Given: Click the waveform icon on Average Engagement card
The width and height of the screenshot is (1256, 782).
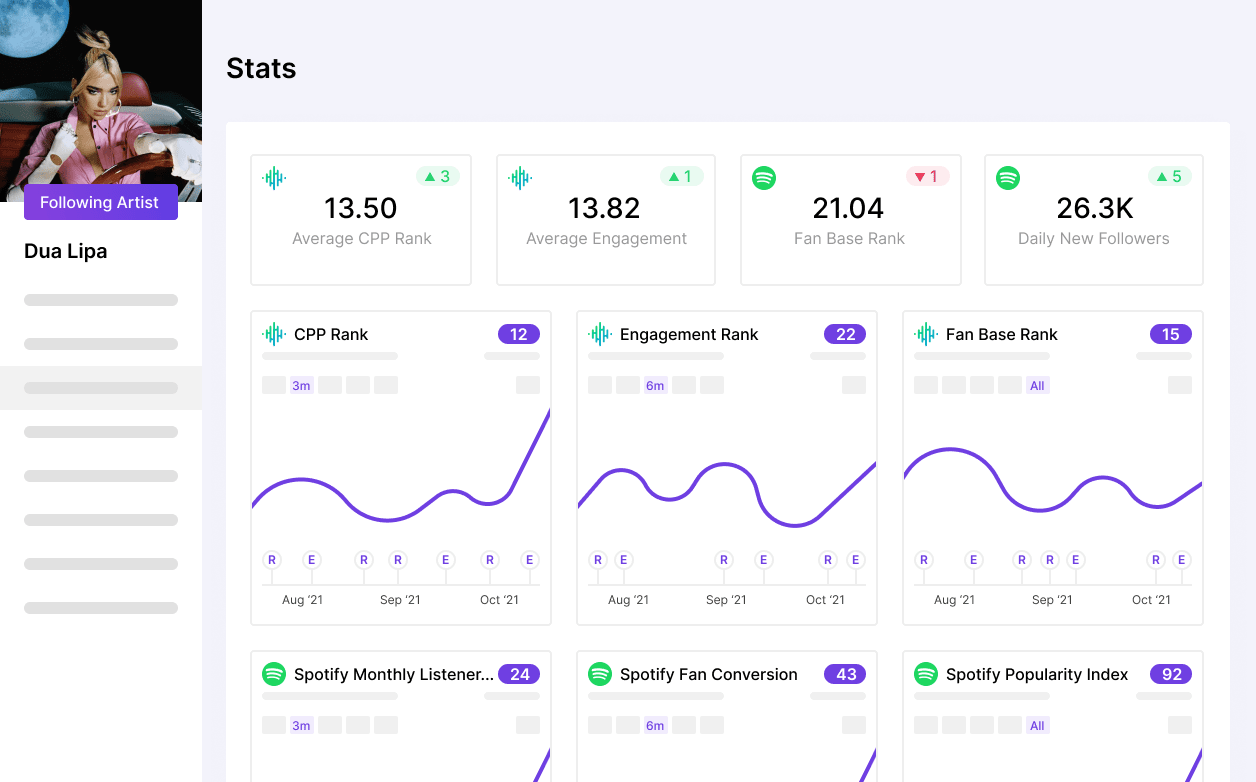Looking at the screenshot, I should pyautogui.click(x=520, y=178).
